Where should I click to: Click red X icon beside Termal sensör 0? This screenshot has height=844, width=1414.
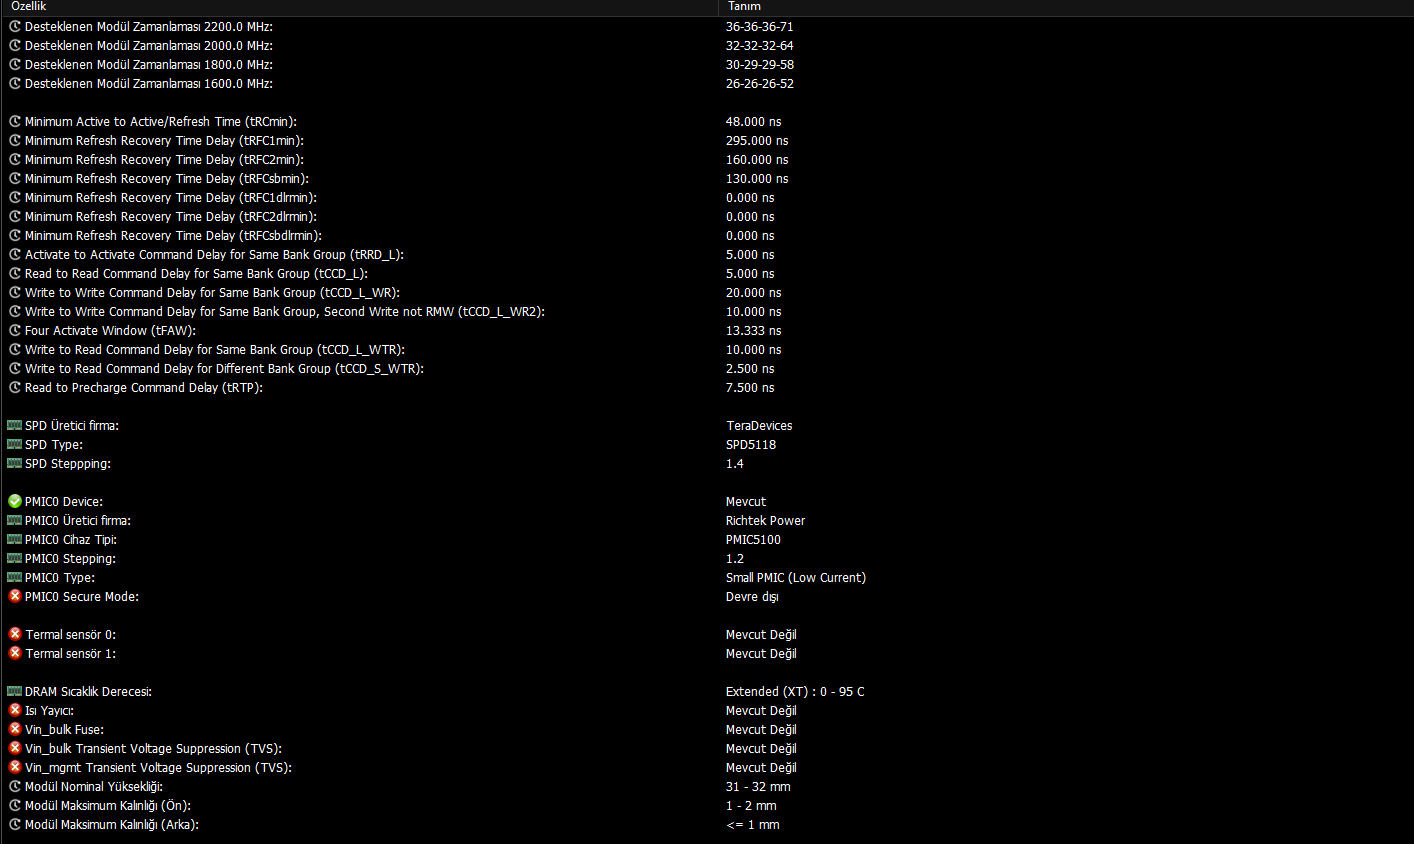point(15,635)
